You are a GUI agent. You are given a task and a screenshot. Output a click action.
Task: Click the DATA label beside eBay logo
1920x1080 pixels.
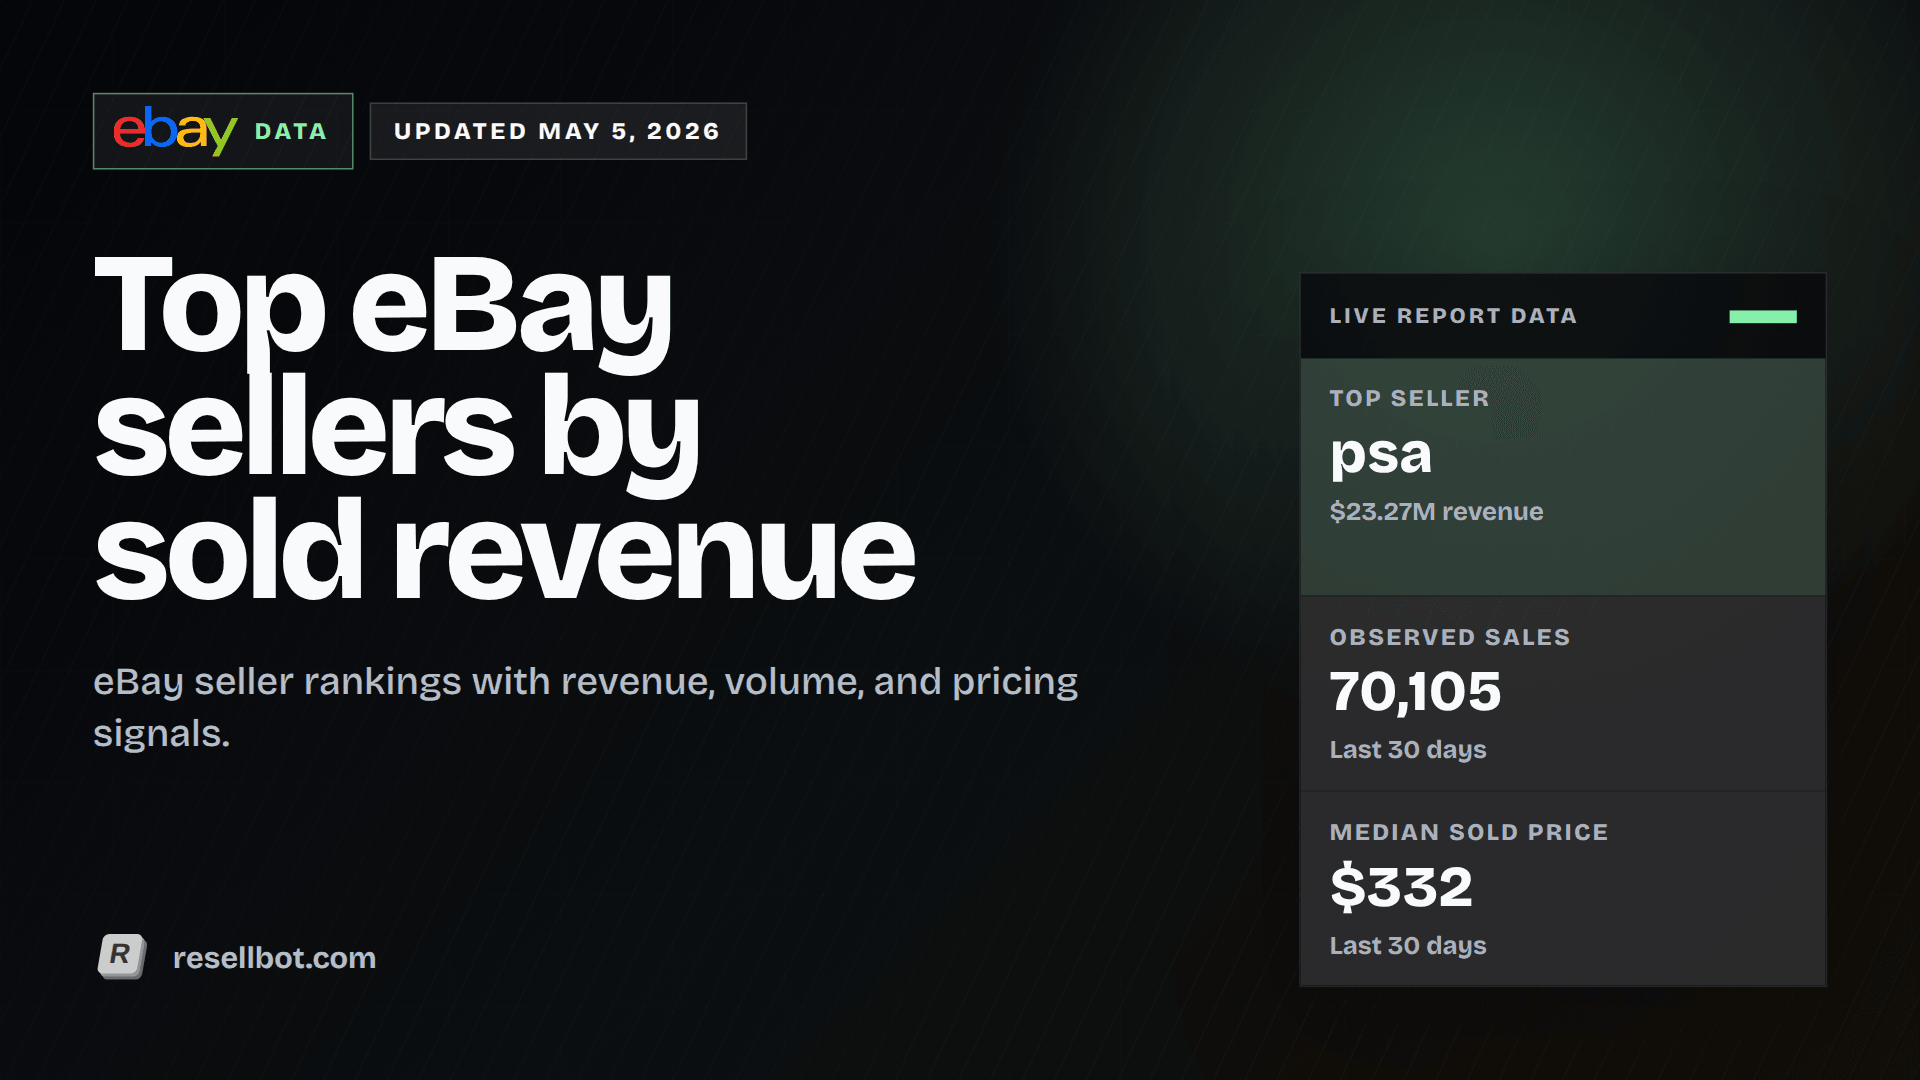tap(291, 131)
